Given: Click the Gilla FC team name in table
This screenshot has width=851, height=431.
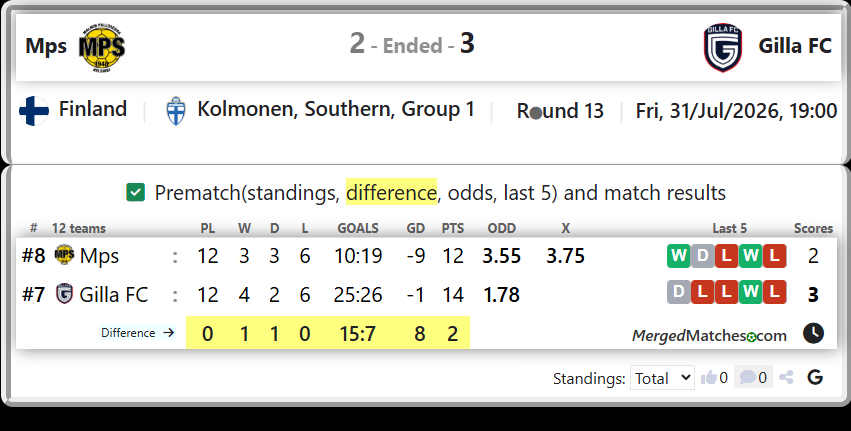Looking at the screenshot, I should (113, 294).
